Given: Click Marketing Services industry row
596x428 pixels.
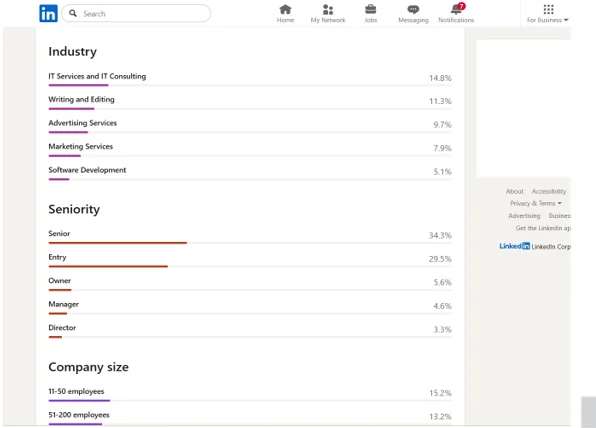Looking at the screenshot, I should (x=250, y=149).
